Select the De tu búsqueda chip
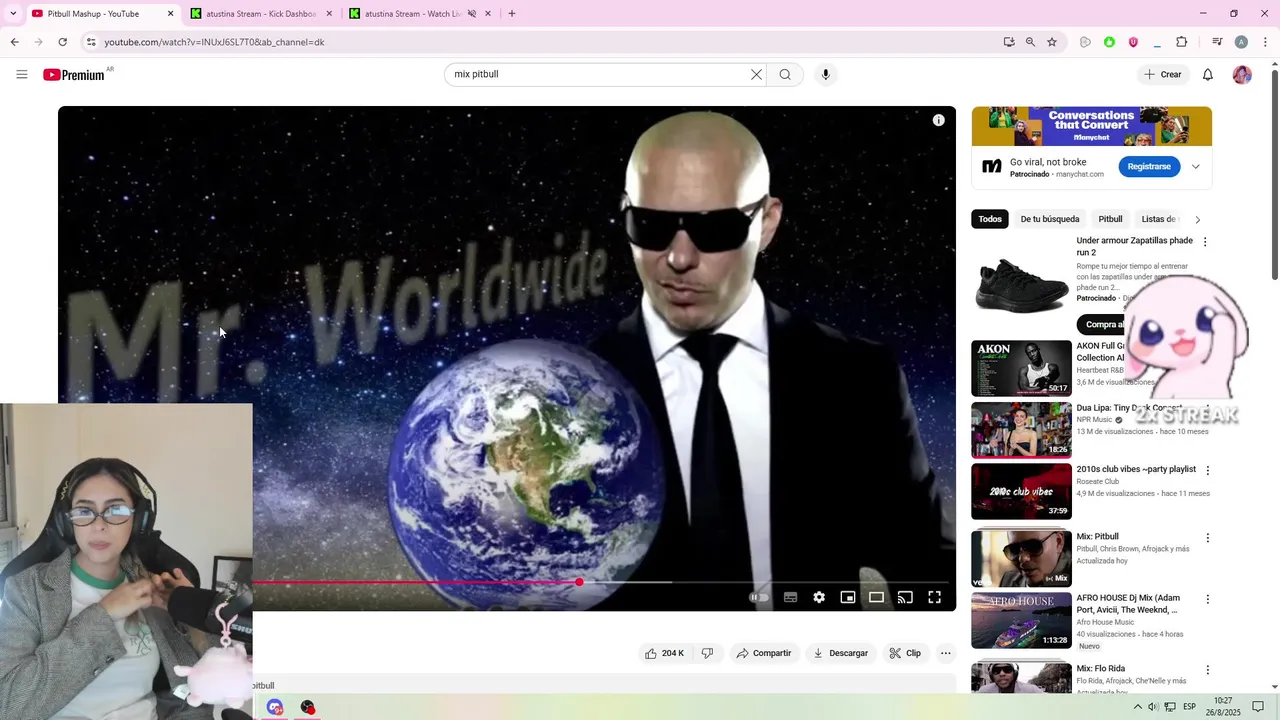The width and height of the screenshot is (1280, 720). pos(1050,219)
